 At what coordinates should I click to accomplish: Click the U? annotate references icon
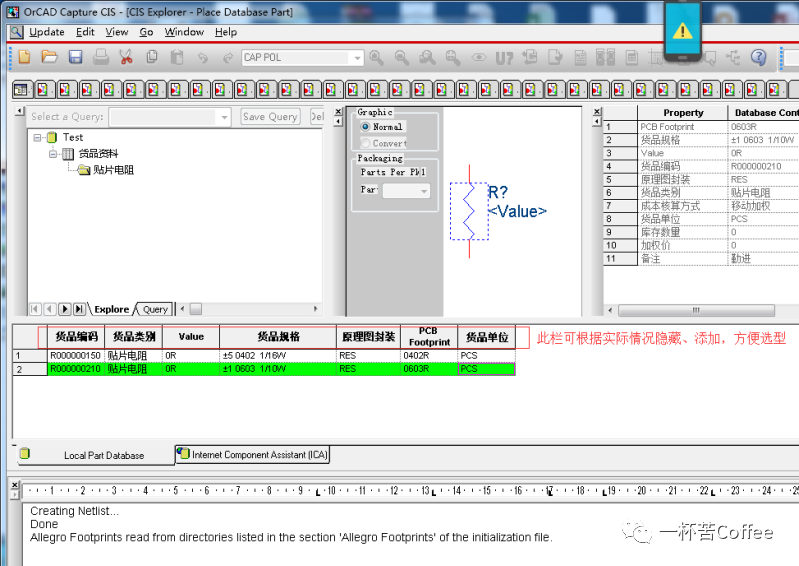click(x=504, y=58)
